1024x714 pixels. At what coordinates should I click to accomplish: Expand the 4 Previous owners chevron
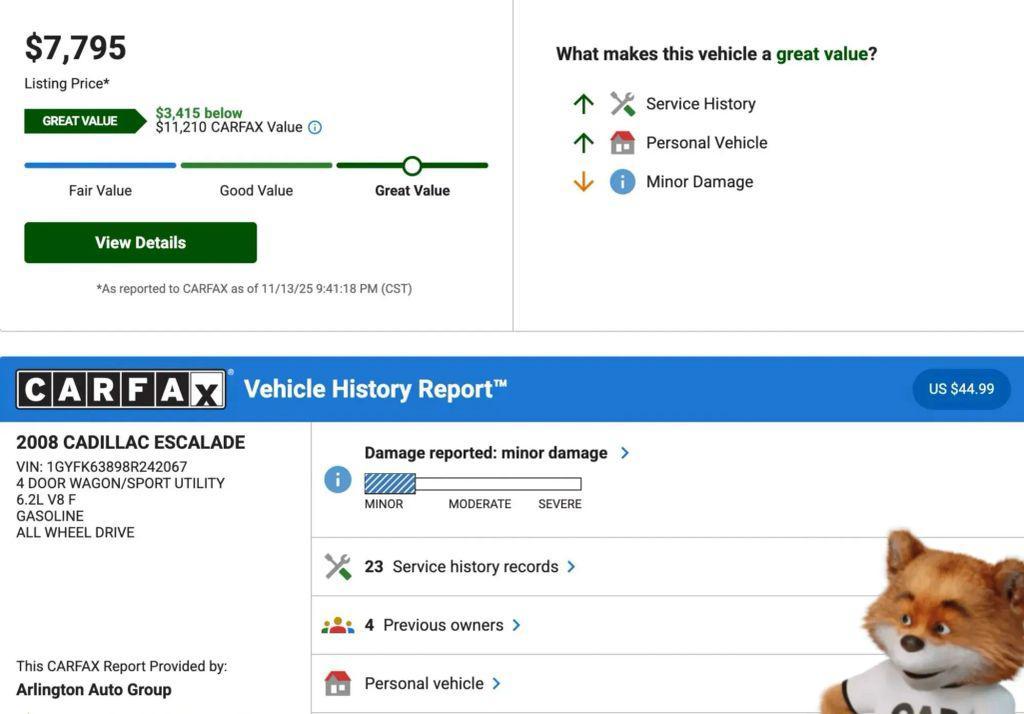(516, 626)
